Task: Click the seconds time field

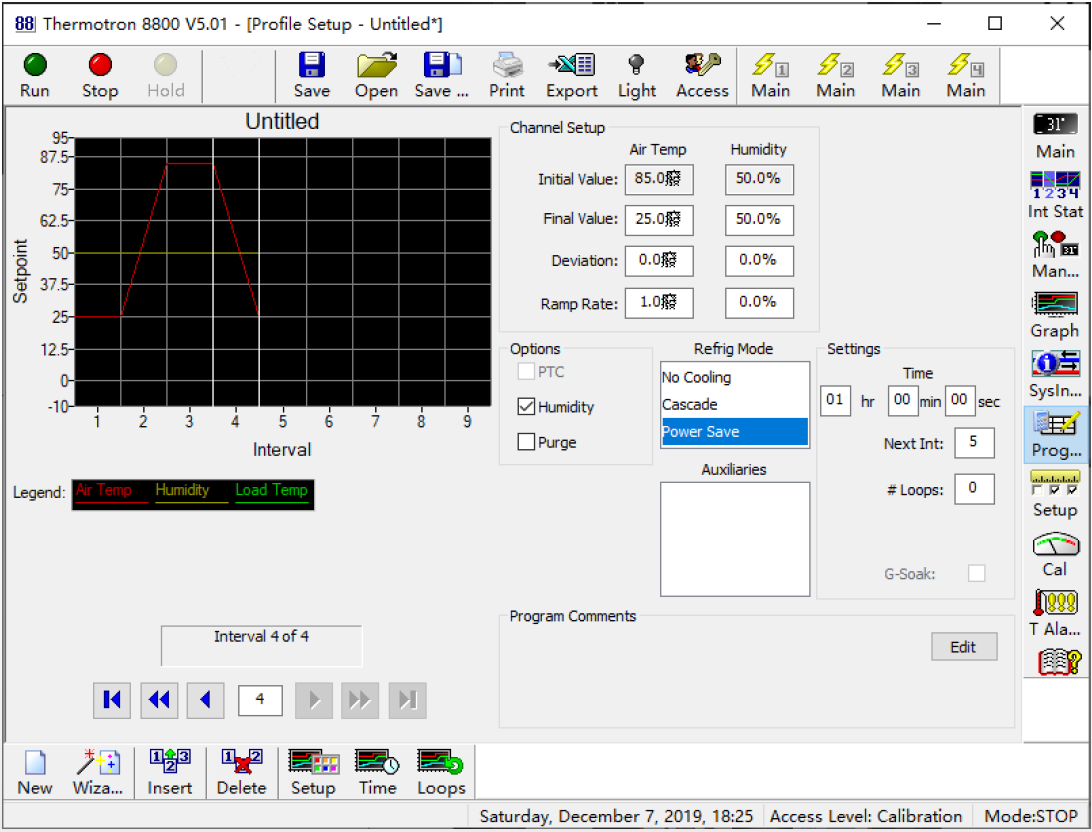Action: point(960,400)
